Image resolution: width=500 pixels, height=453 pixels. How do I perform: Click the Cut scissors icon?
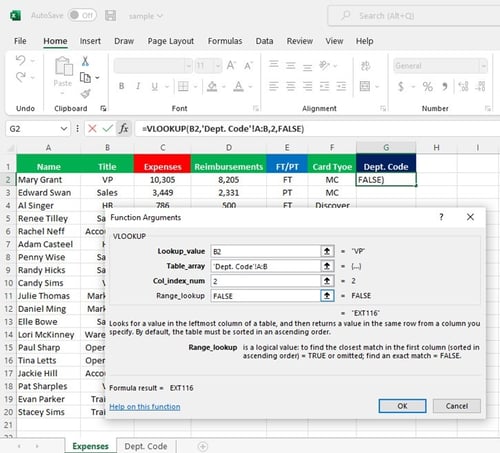[85, 61]
